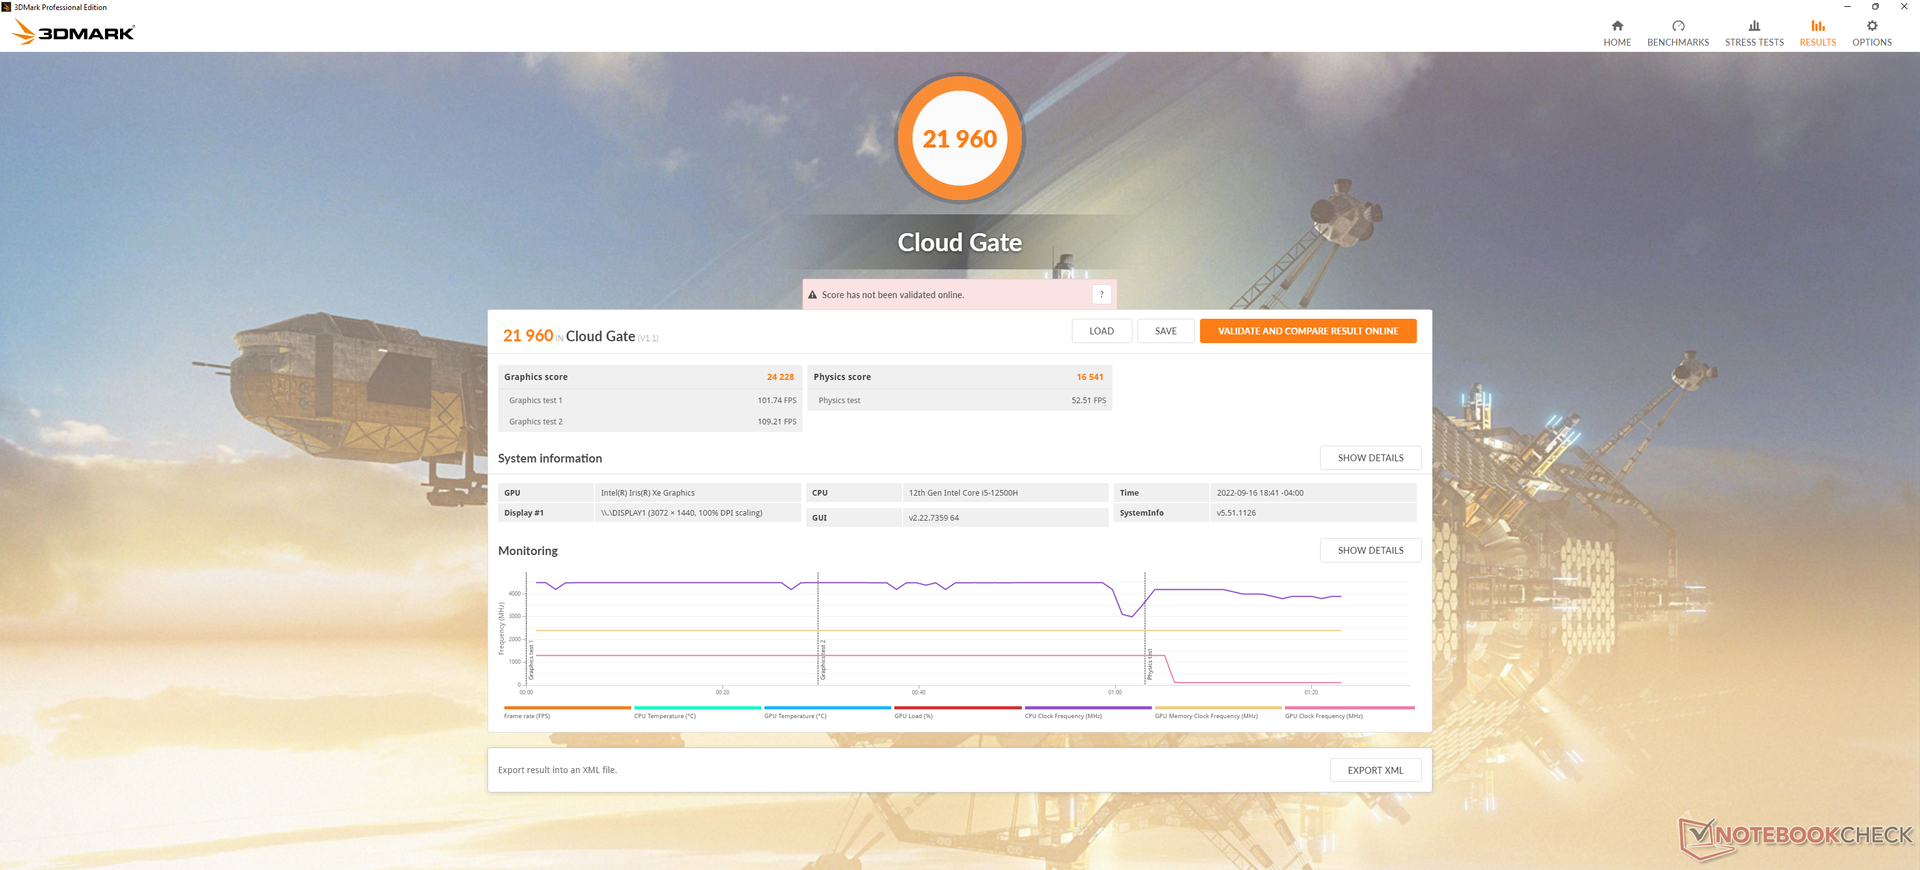Click the Display #1 resolution value
The width and height of the screenshot is (1920, 870).
(681, 513)
